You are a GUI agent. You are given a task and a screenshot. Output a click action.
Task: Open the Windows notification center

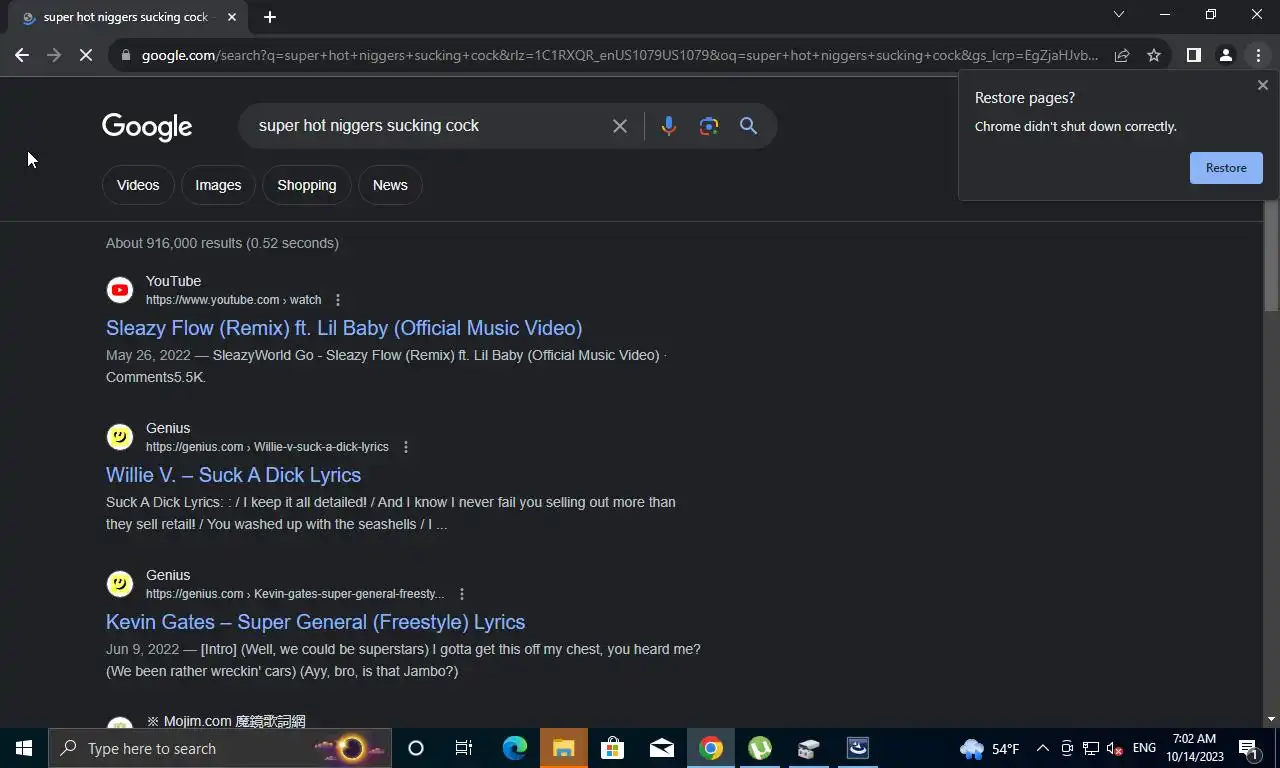click(1248, 748)
